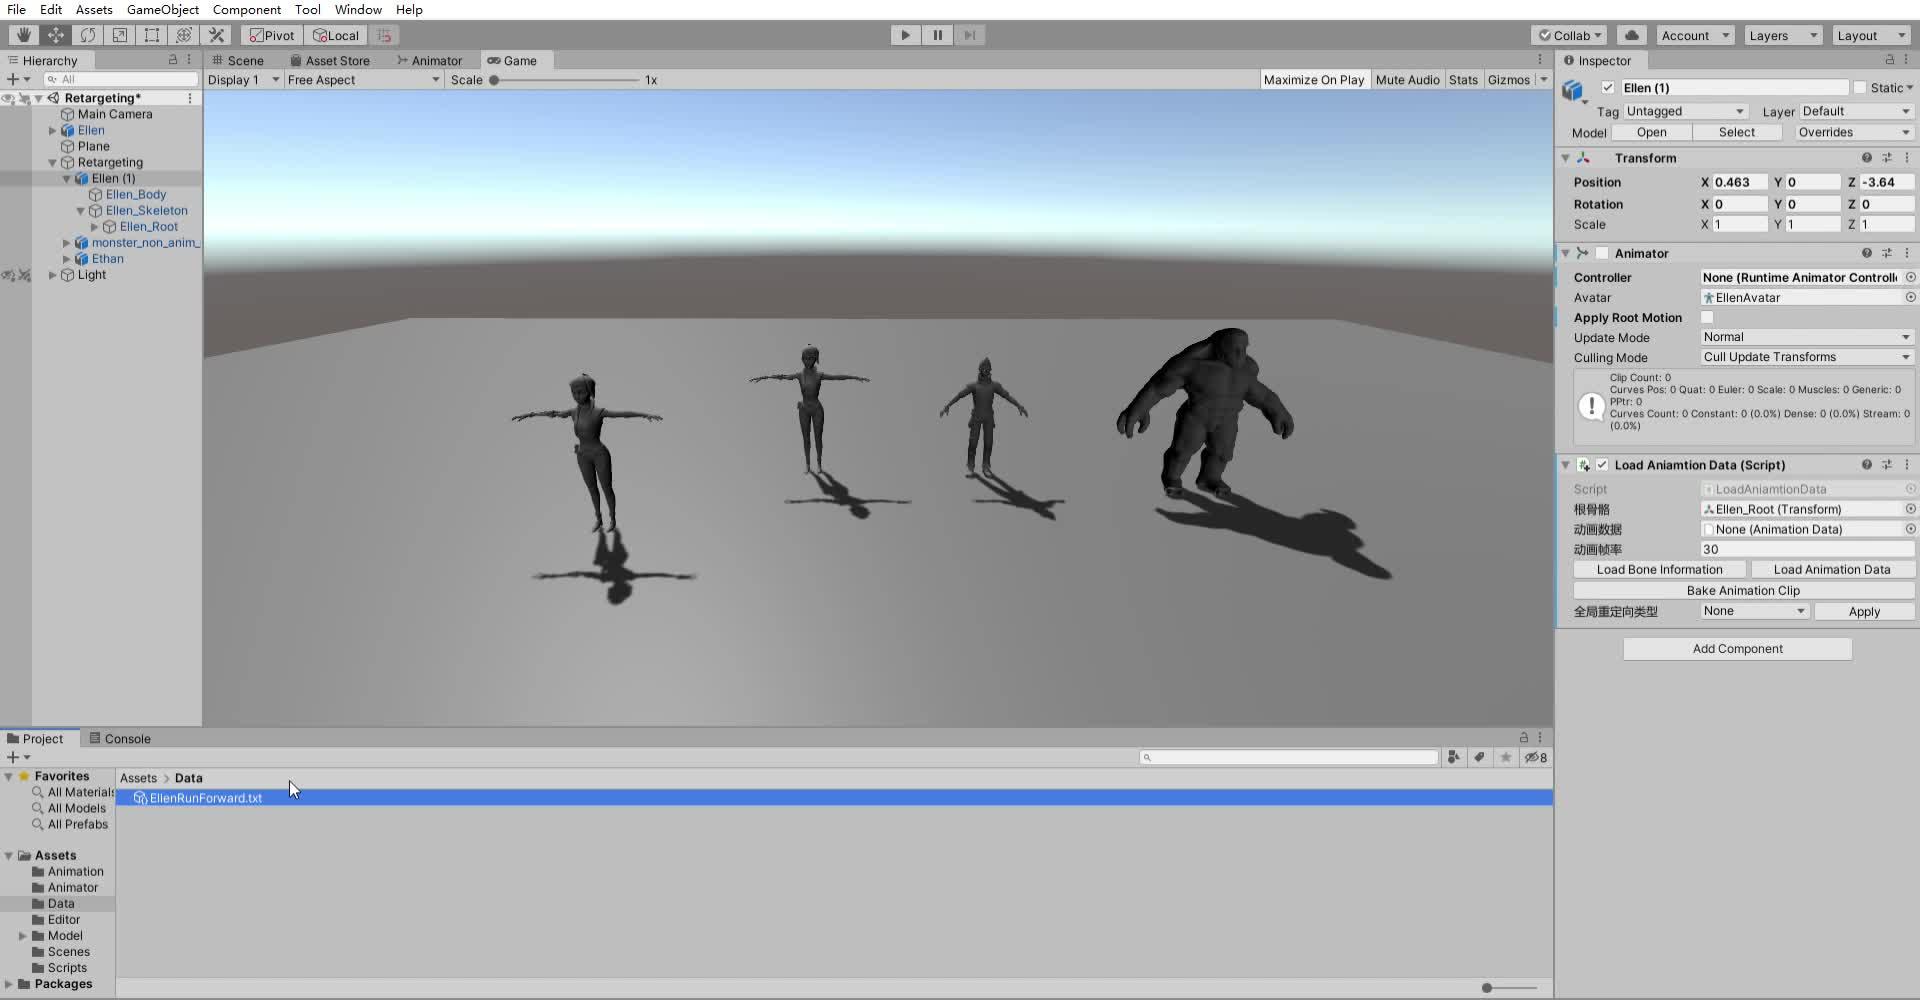Select the Move tool

pyautogui.click(x=56, y=35)
